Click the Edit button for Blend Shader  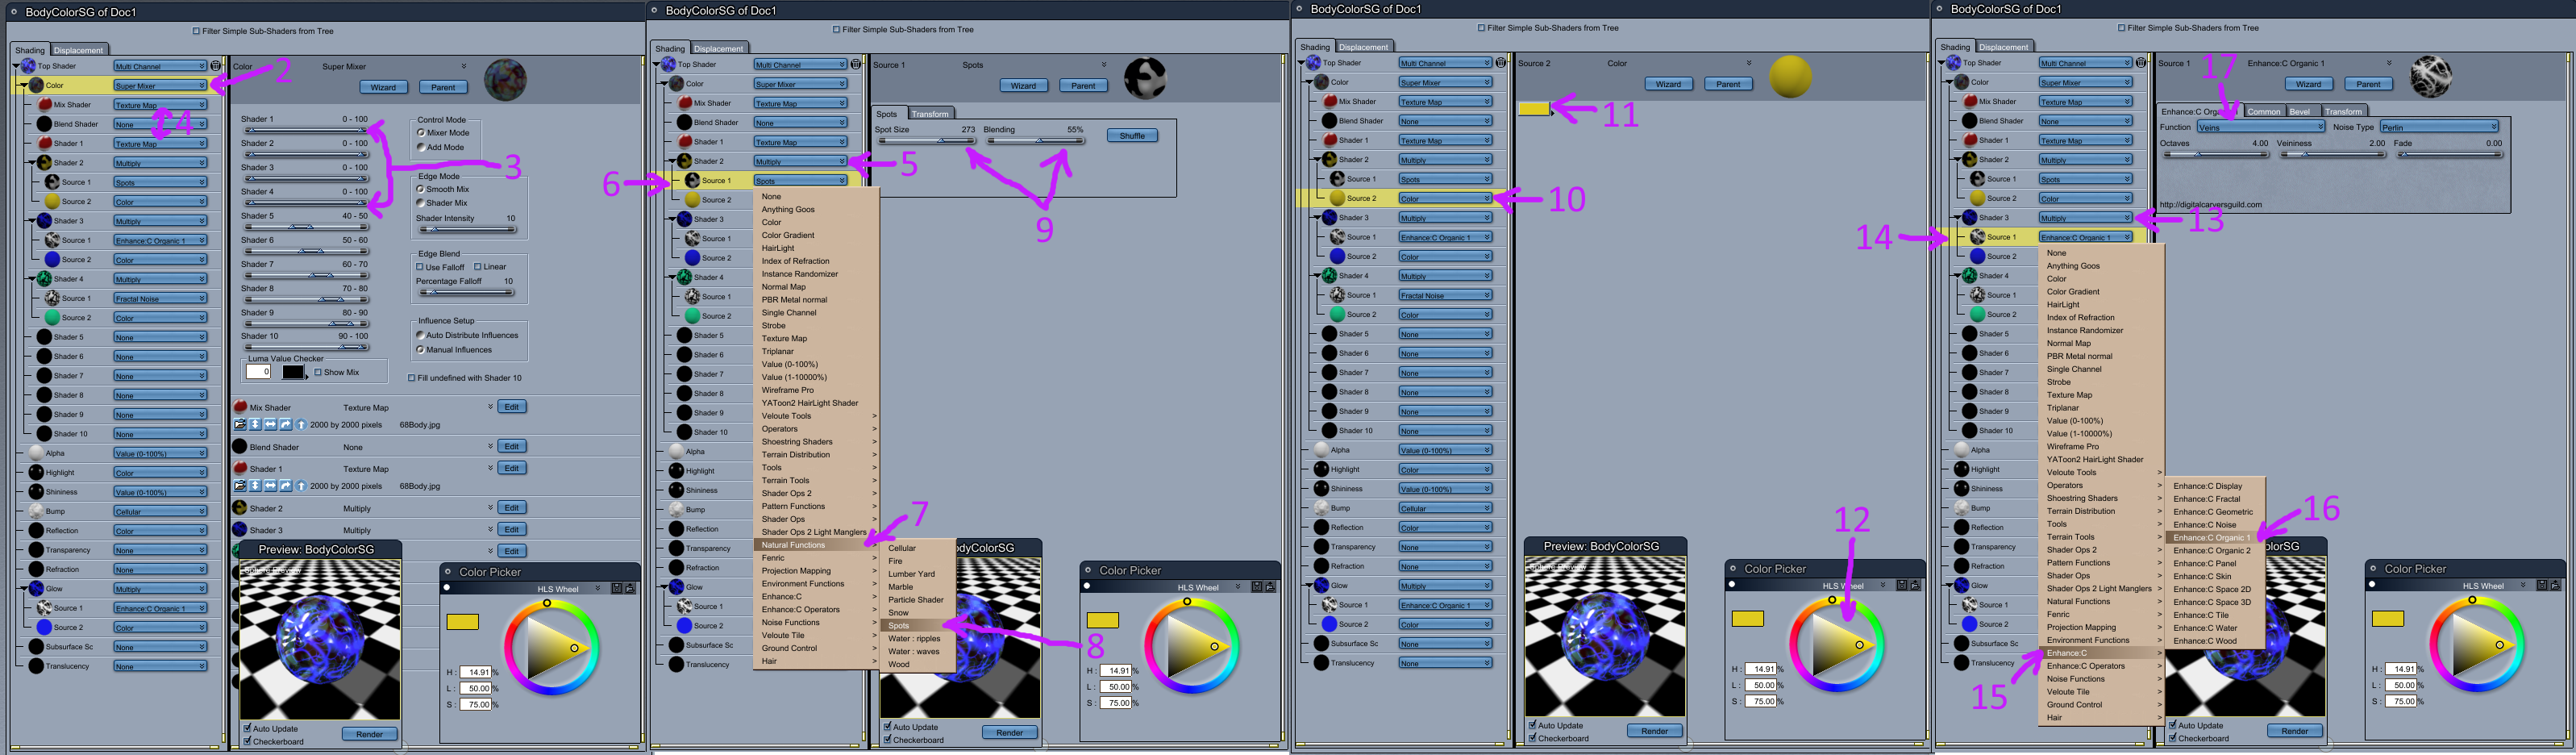coord(511,446)
